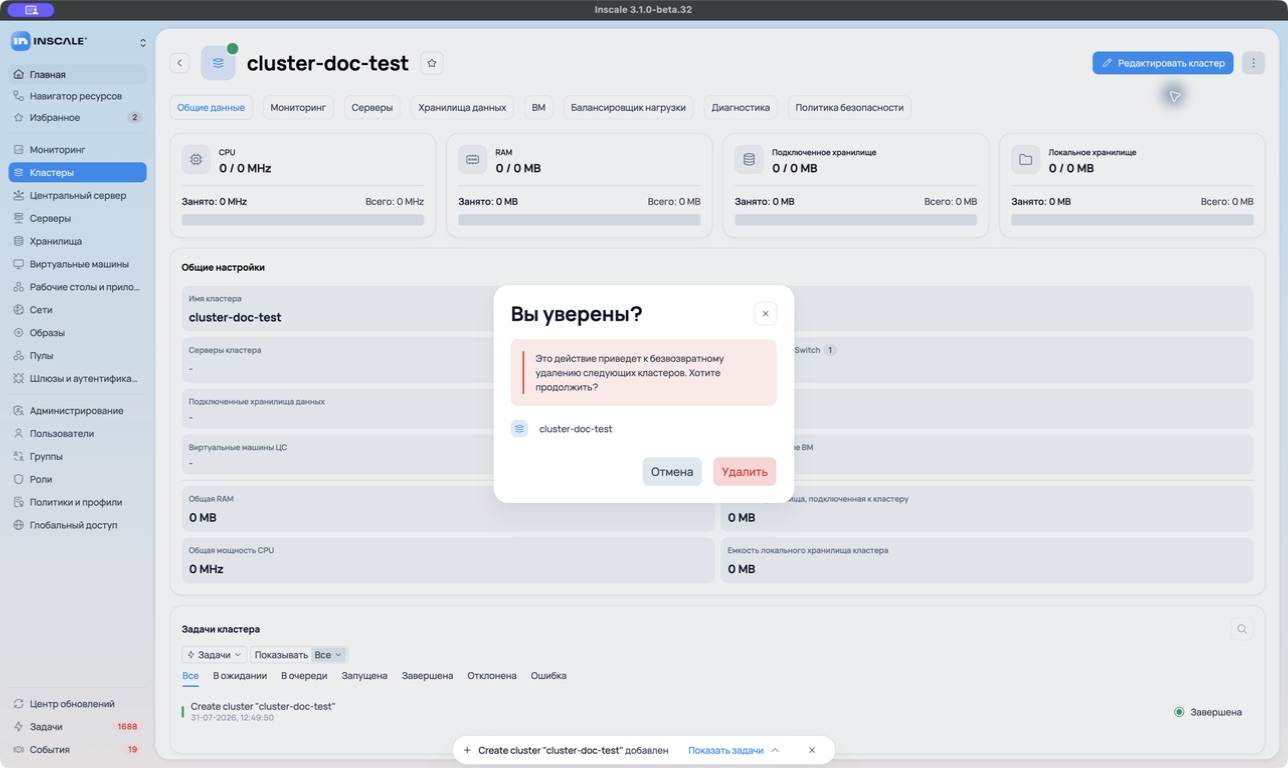
Task: Open Виртуальные машины in sidebar
Action: click(77, 264)
